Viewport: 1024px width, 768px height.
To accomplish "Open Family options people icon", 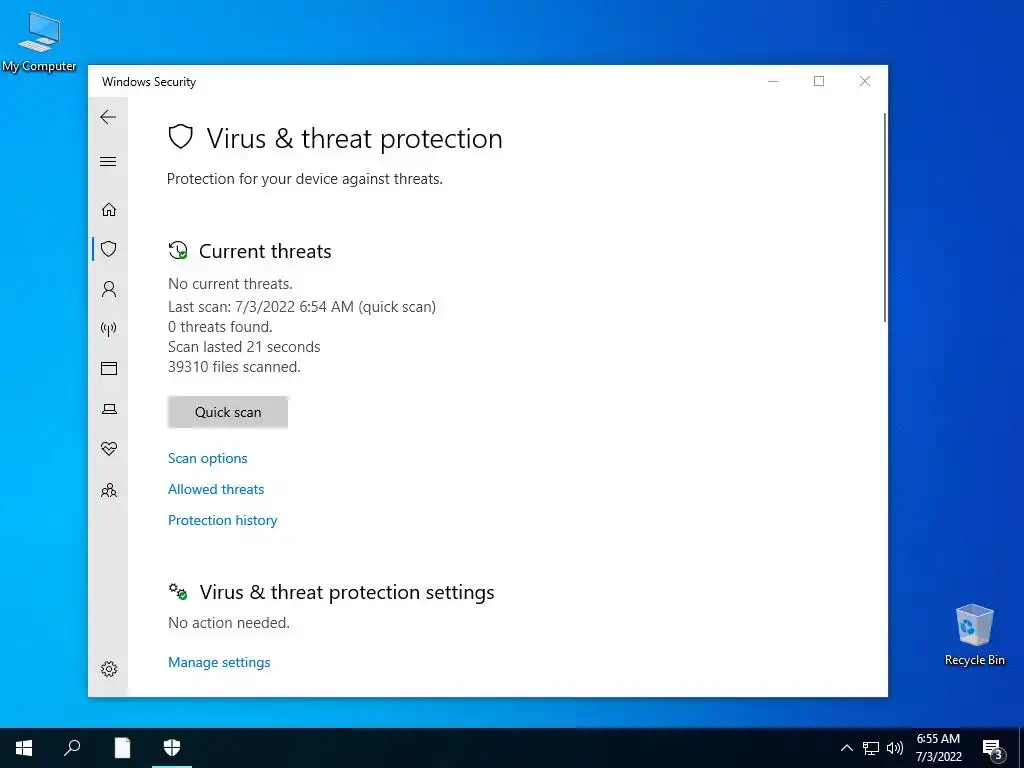I will (x=109, y=490).
